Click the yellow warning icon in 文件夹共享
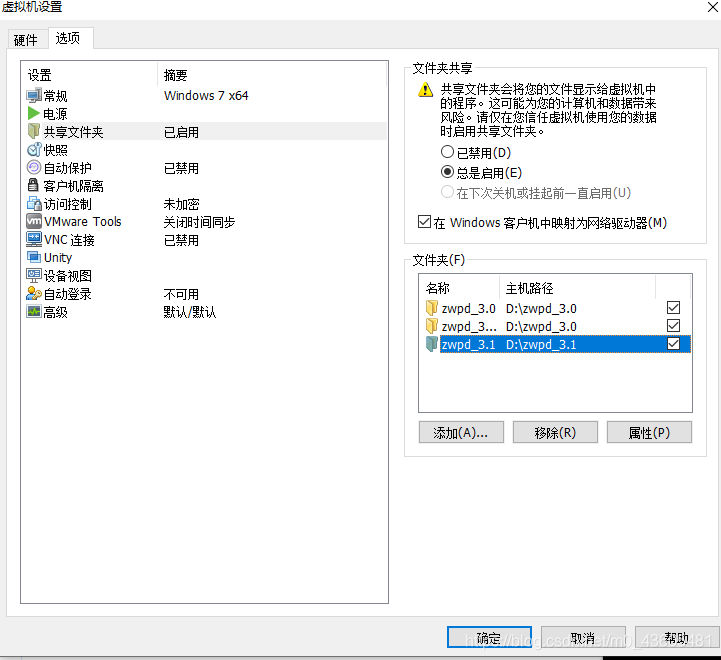721x660 pixels. pyautogui.click(x=425, y=89)
